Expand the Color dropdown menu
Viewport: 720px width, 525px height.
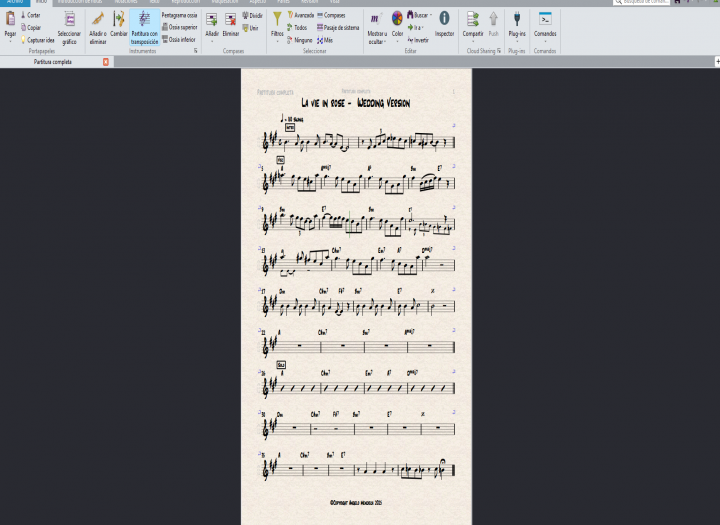coord(397,40)
